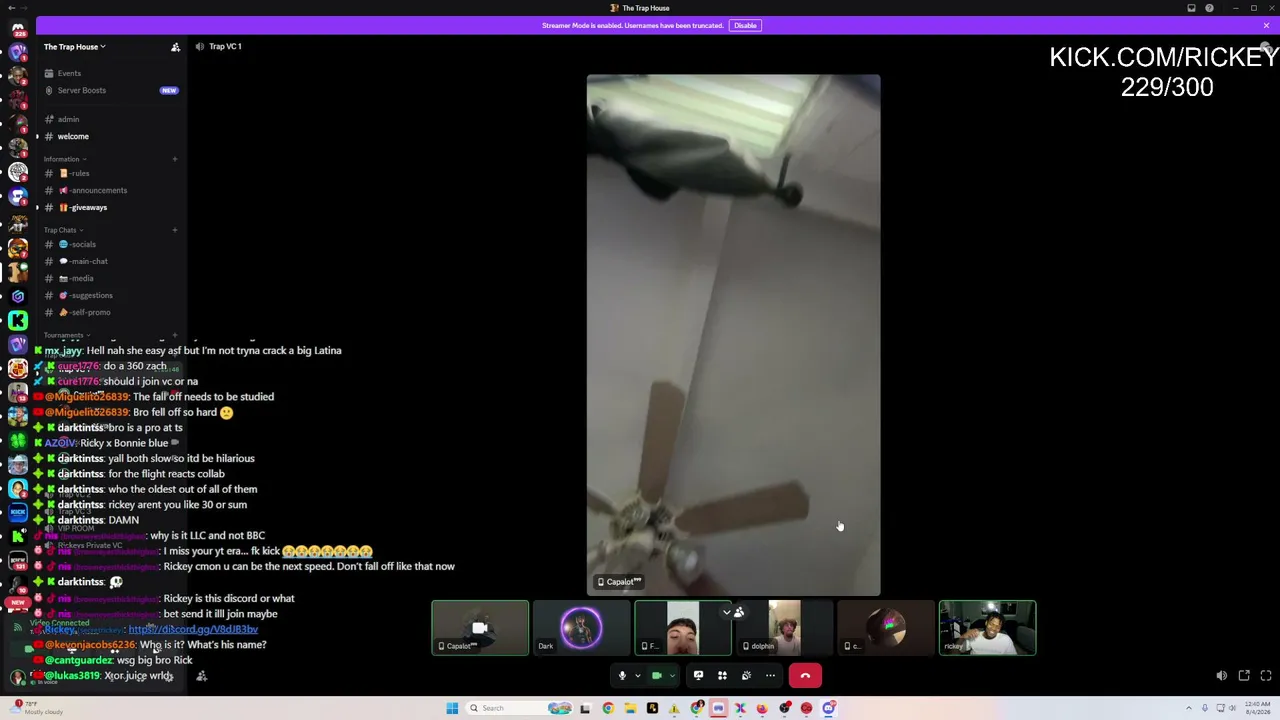This screenshot has height=720, width=1280.
Task: Open the Kick server icon in sidebar
Action: (18, 320)
